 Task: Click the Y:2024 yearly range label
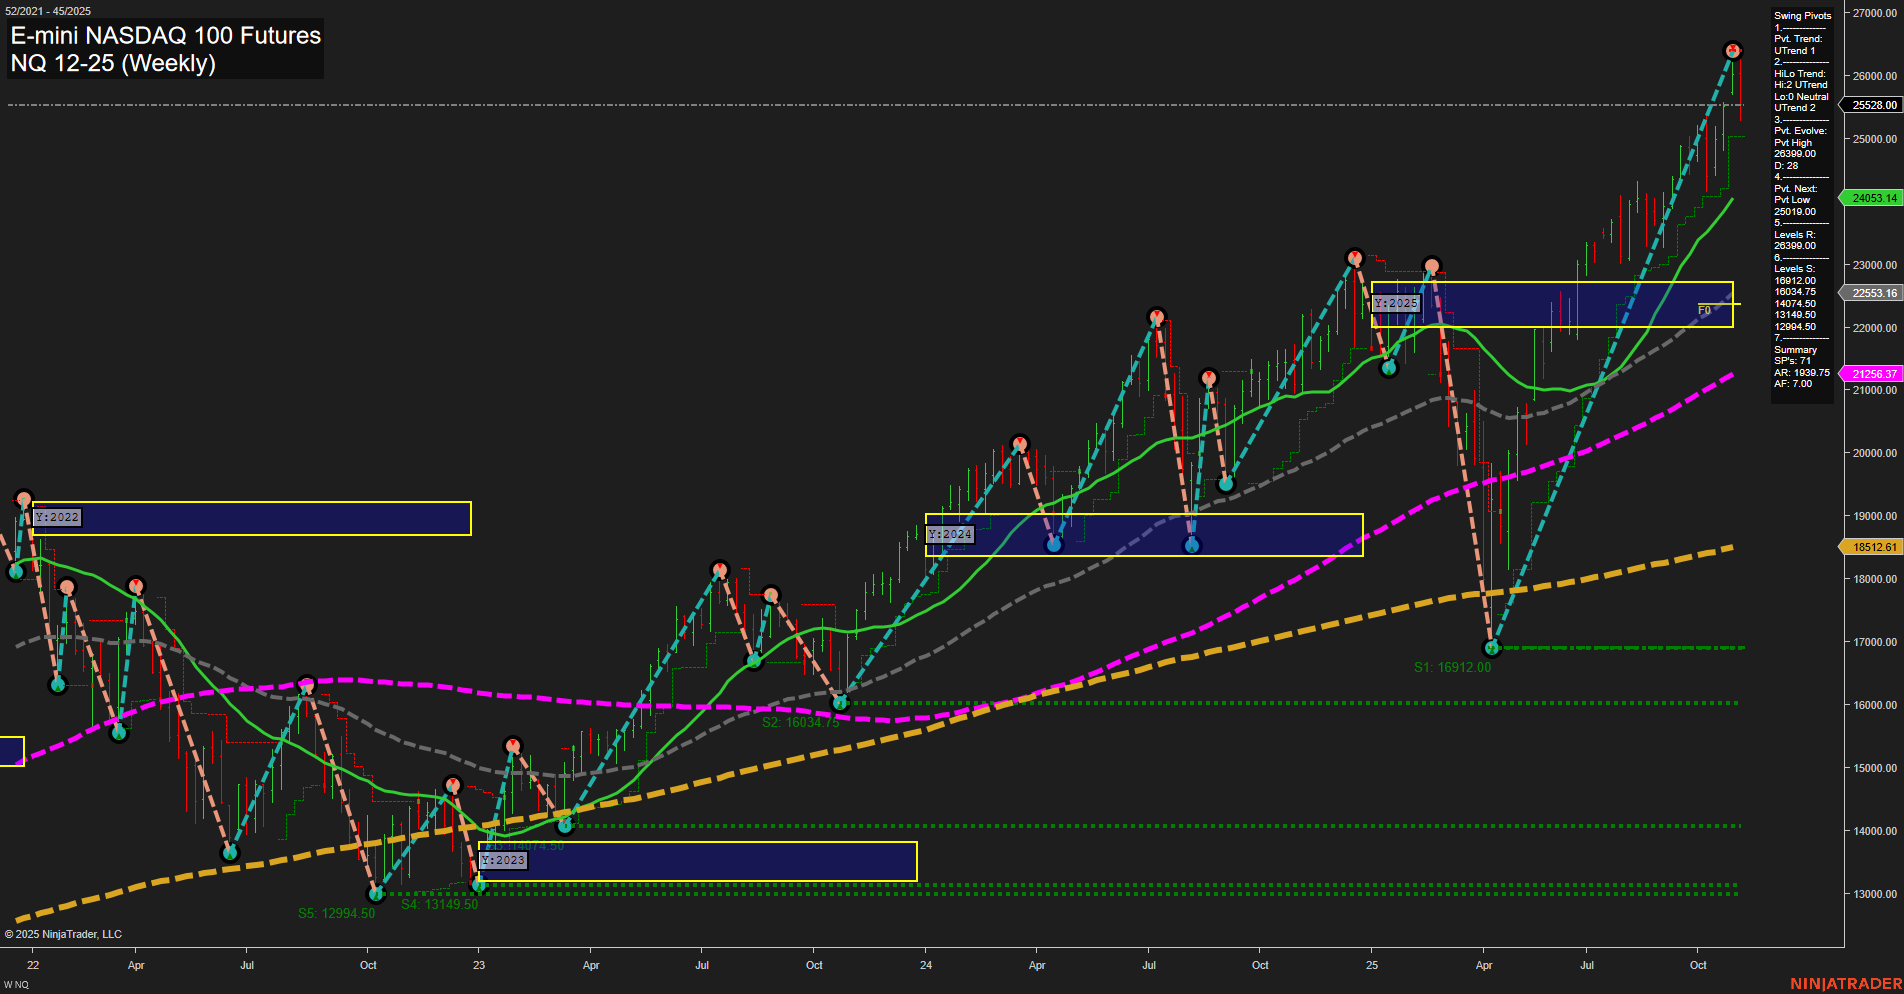click(949, 534)
